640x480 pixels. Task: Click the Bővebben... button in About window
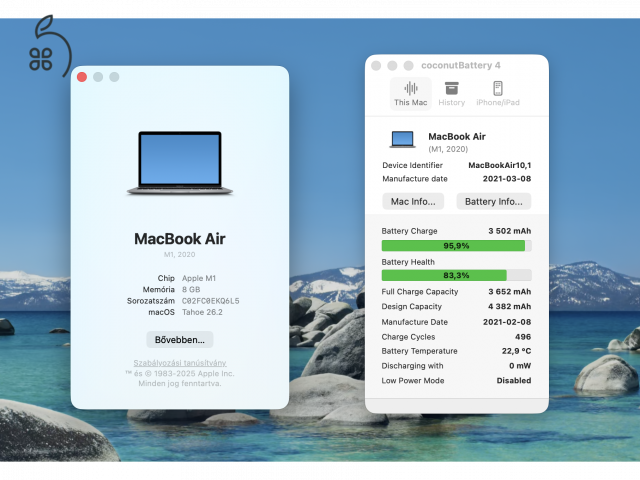click(x=180, y=340)
